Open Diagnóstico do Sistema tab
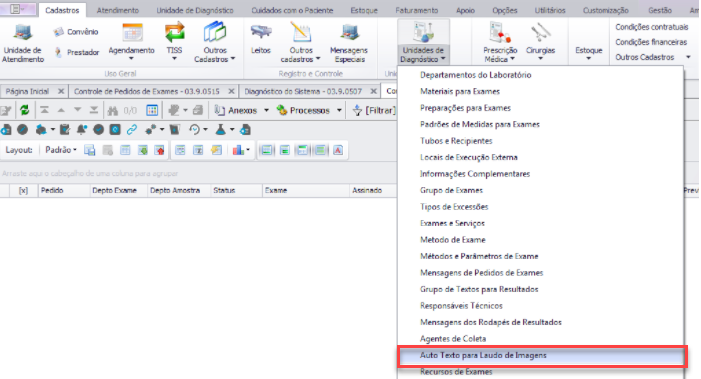 303,91
